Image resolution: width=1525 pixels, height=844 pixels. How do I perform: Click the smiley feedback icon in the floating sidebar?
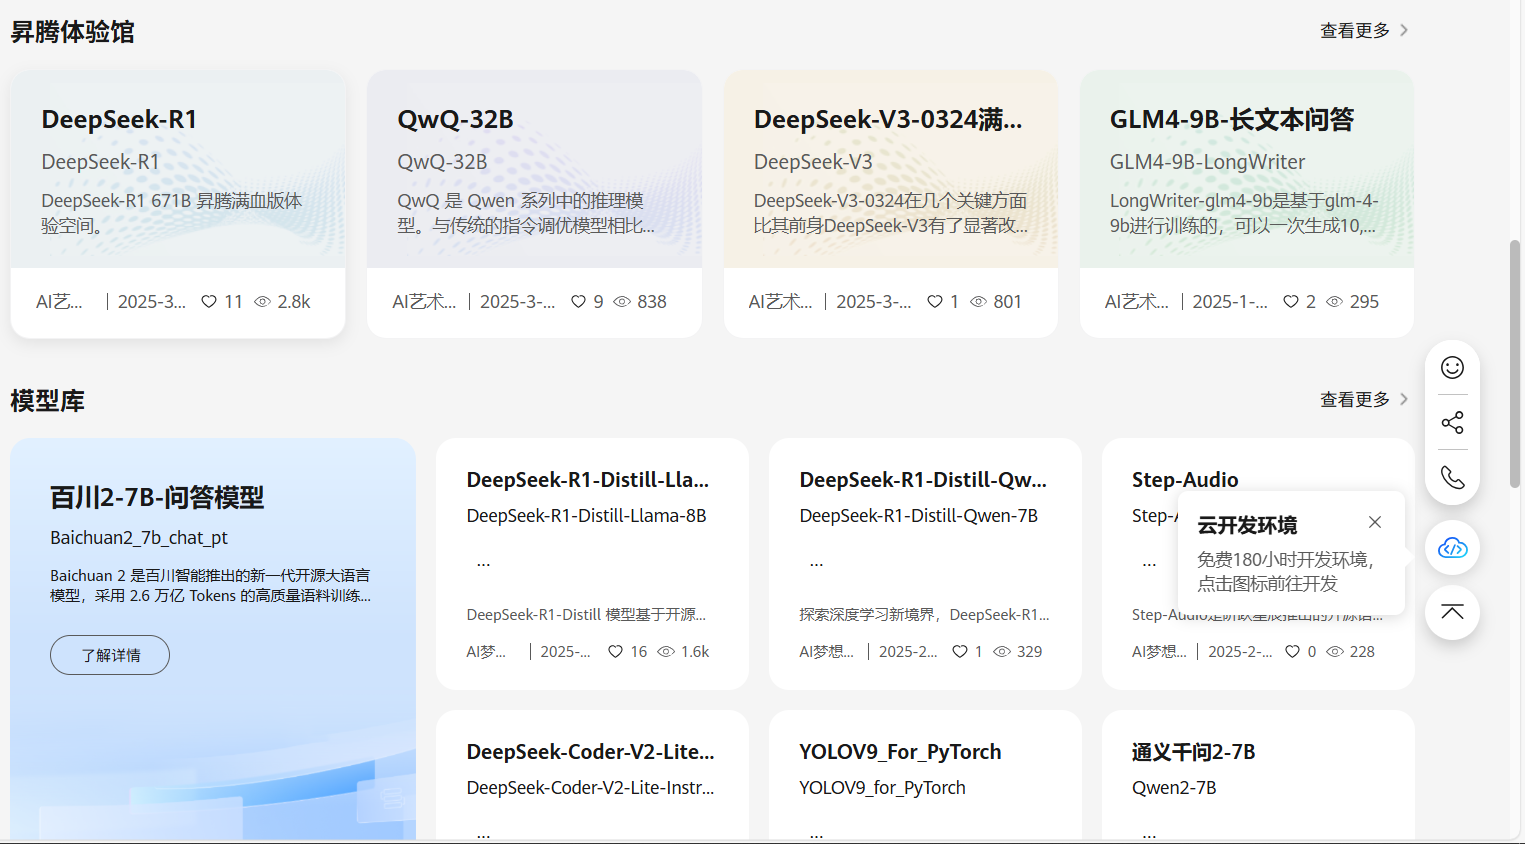(x=1452, y=368)
